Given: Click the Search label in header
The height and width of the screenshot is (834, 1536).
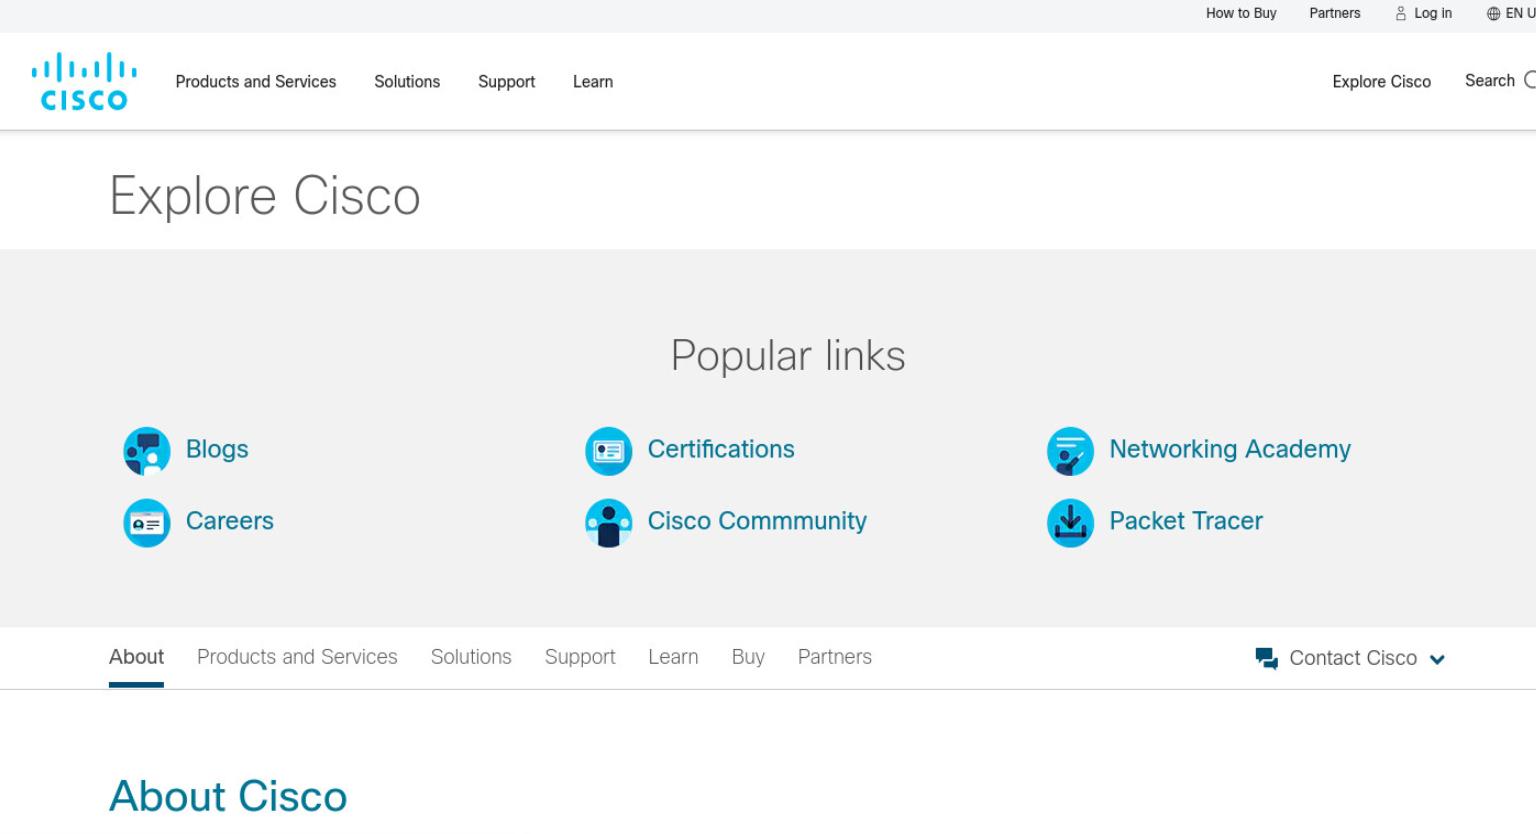Looking at the screenshot, I should 1490,81.
